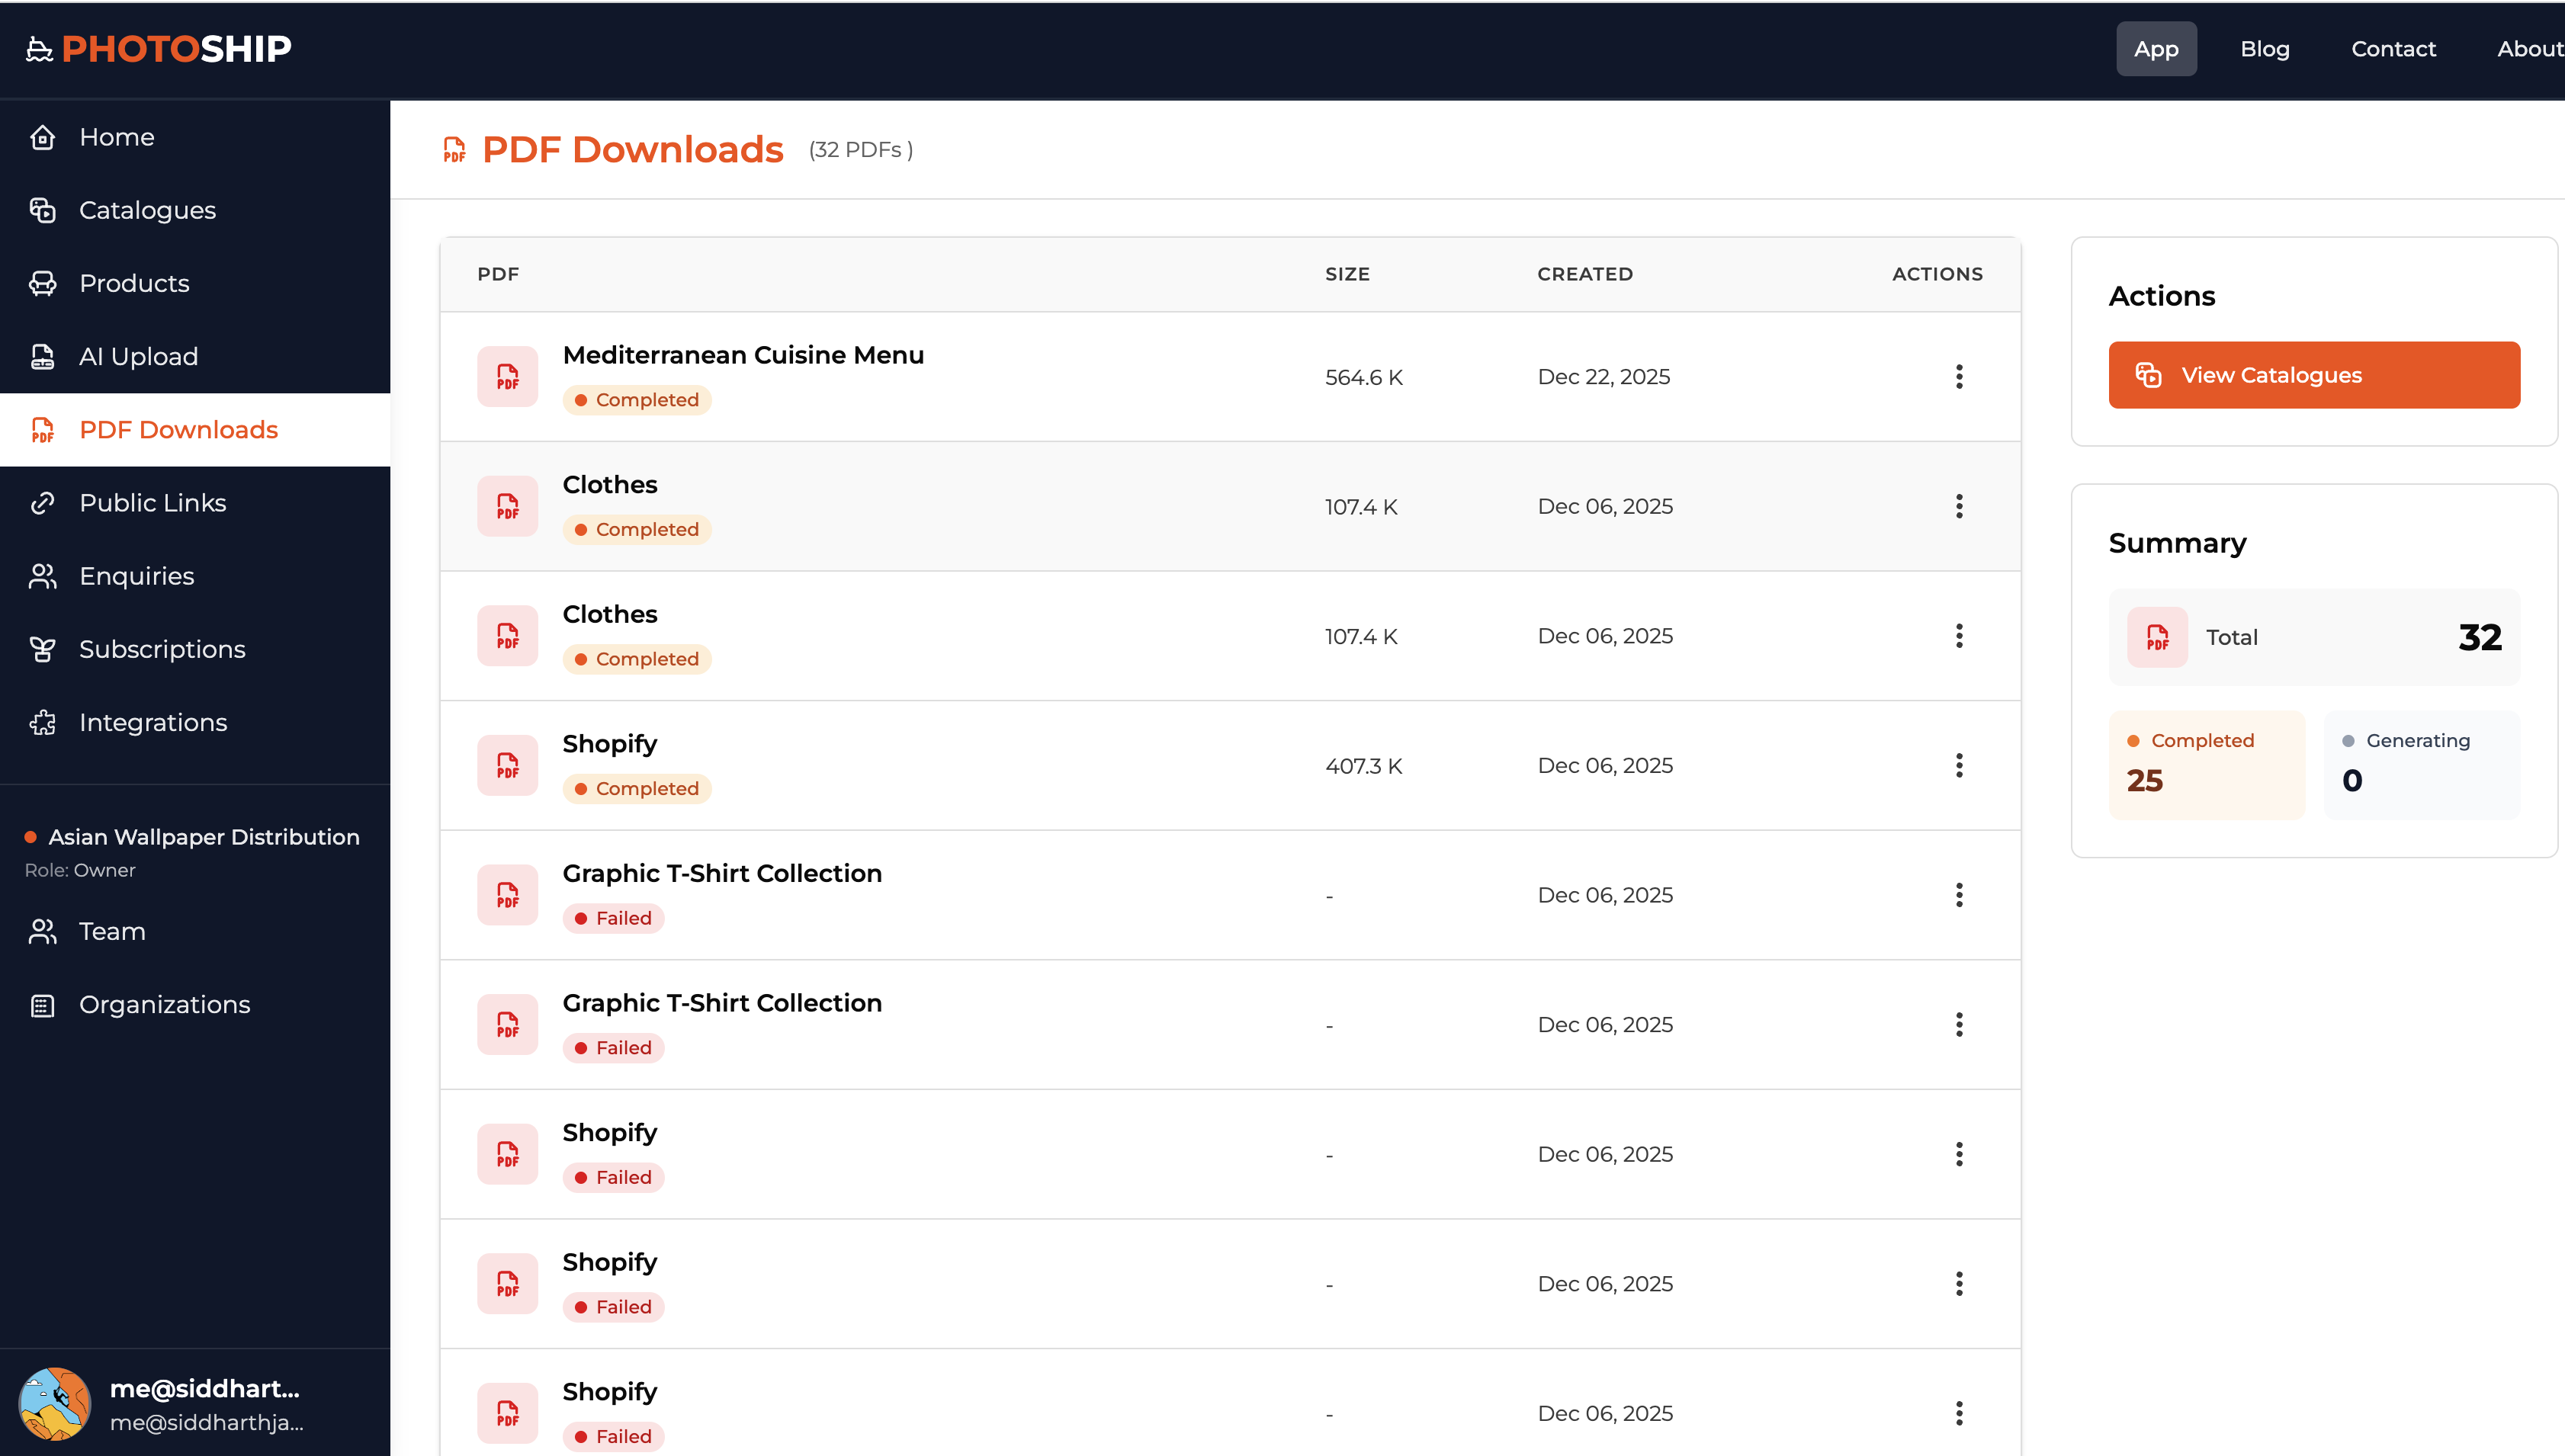Expand actions for first failed Graphic T-Shirt Collection

1958,895
